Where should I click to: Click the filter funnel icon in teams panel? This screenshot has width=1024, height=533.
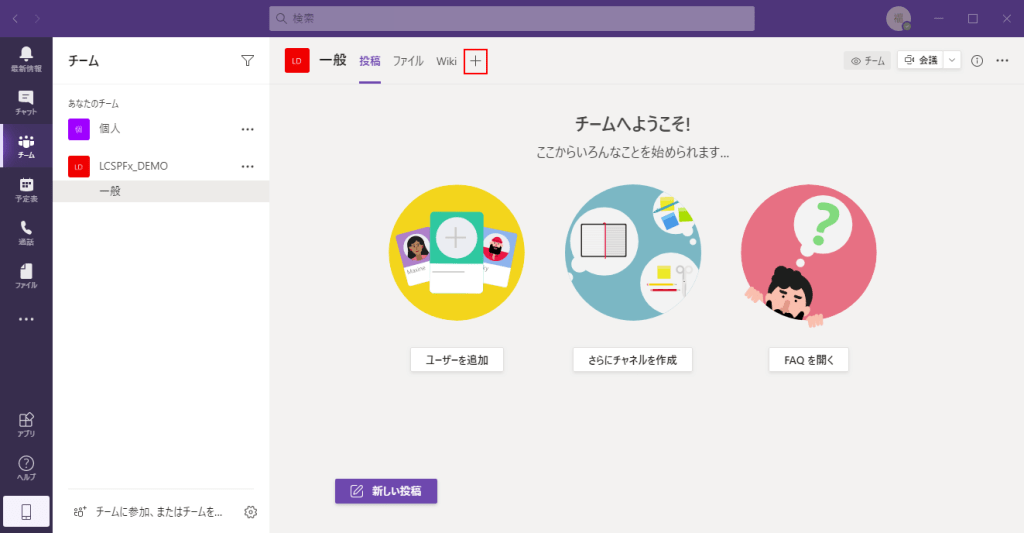tap(248, 61)
